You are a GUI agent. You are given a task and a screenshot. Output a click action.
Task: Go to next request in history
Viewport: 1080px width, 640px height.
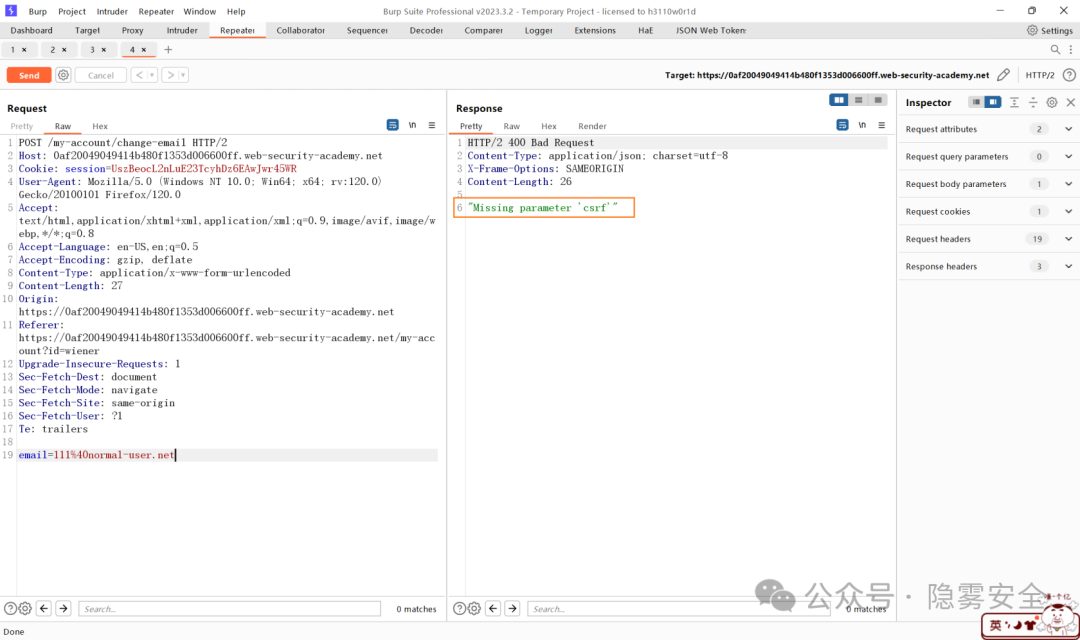coord(170,75)
